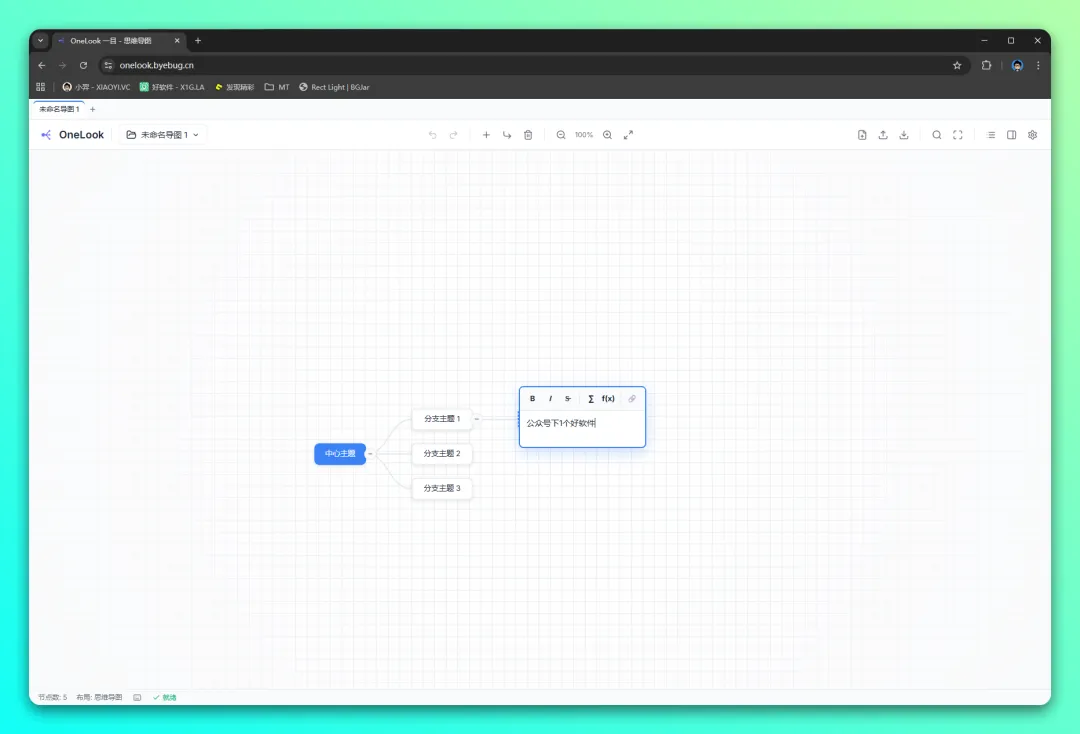Open the 未命名导图 1 file dropdown
Image resolution: width=1080 pixels, height=734 pixels.
point(163,135)
